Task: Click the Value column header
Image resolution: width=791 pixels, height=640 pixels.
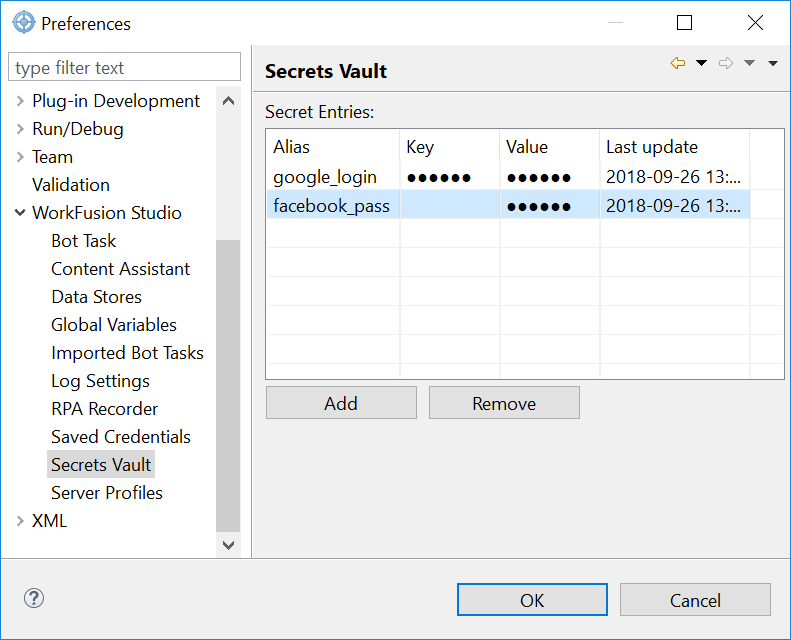Action: click(550, 147)
